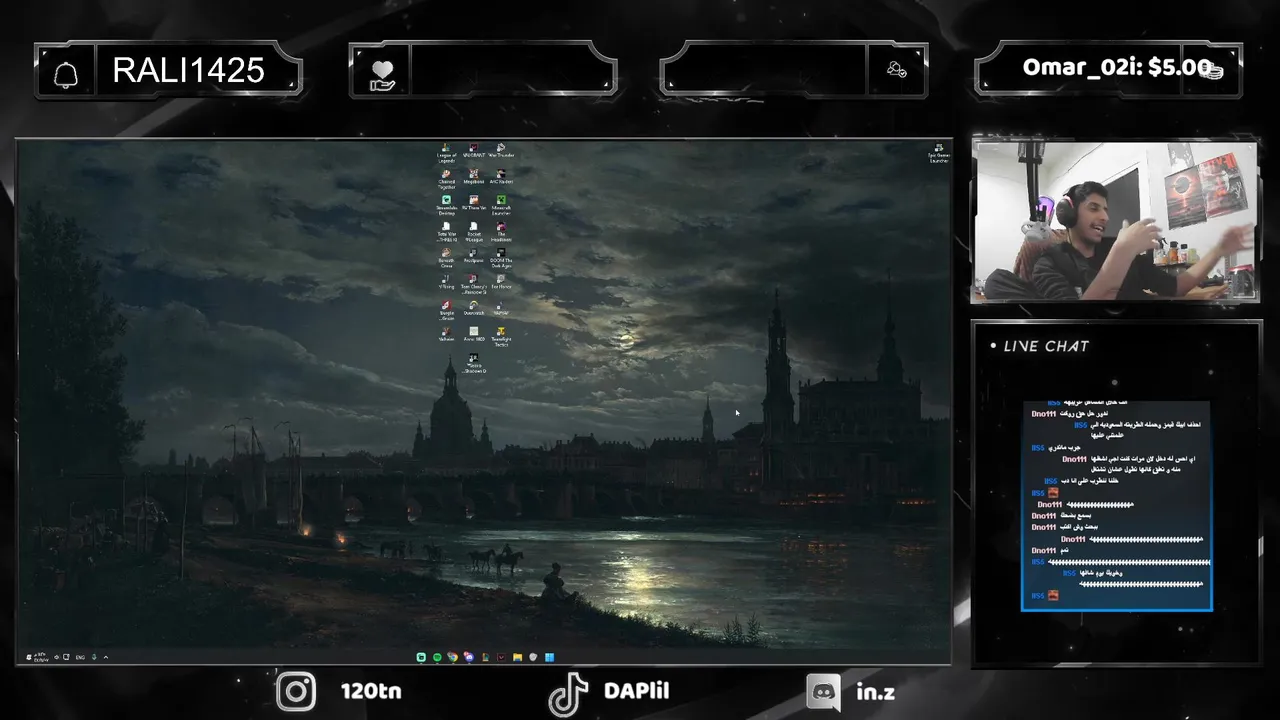Click the LIVE CHAT heading

coord(1046,346)
